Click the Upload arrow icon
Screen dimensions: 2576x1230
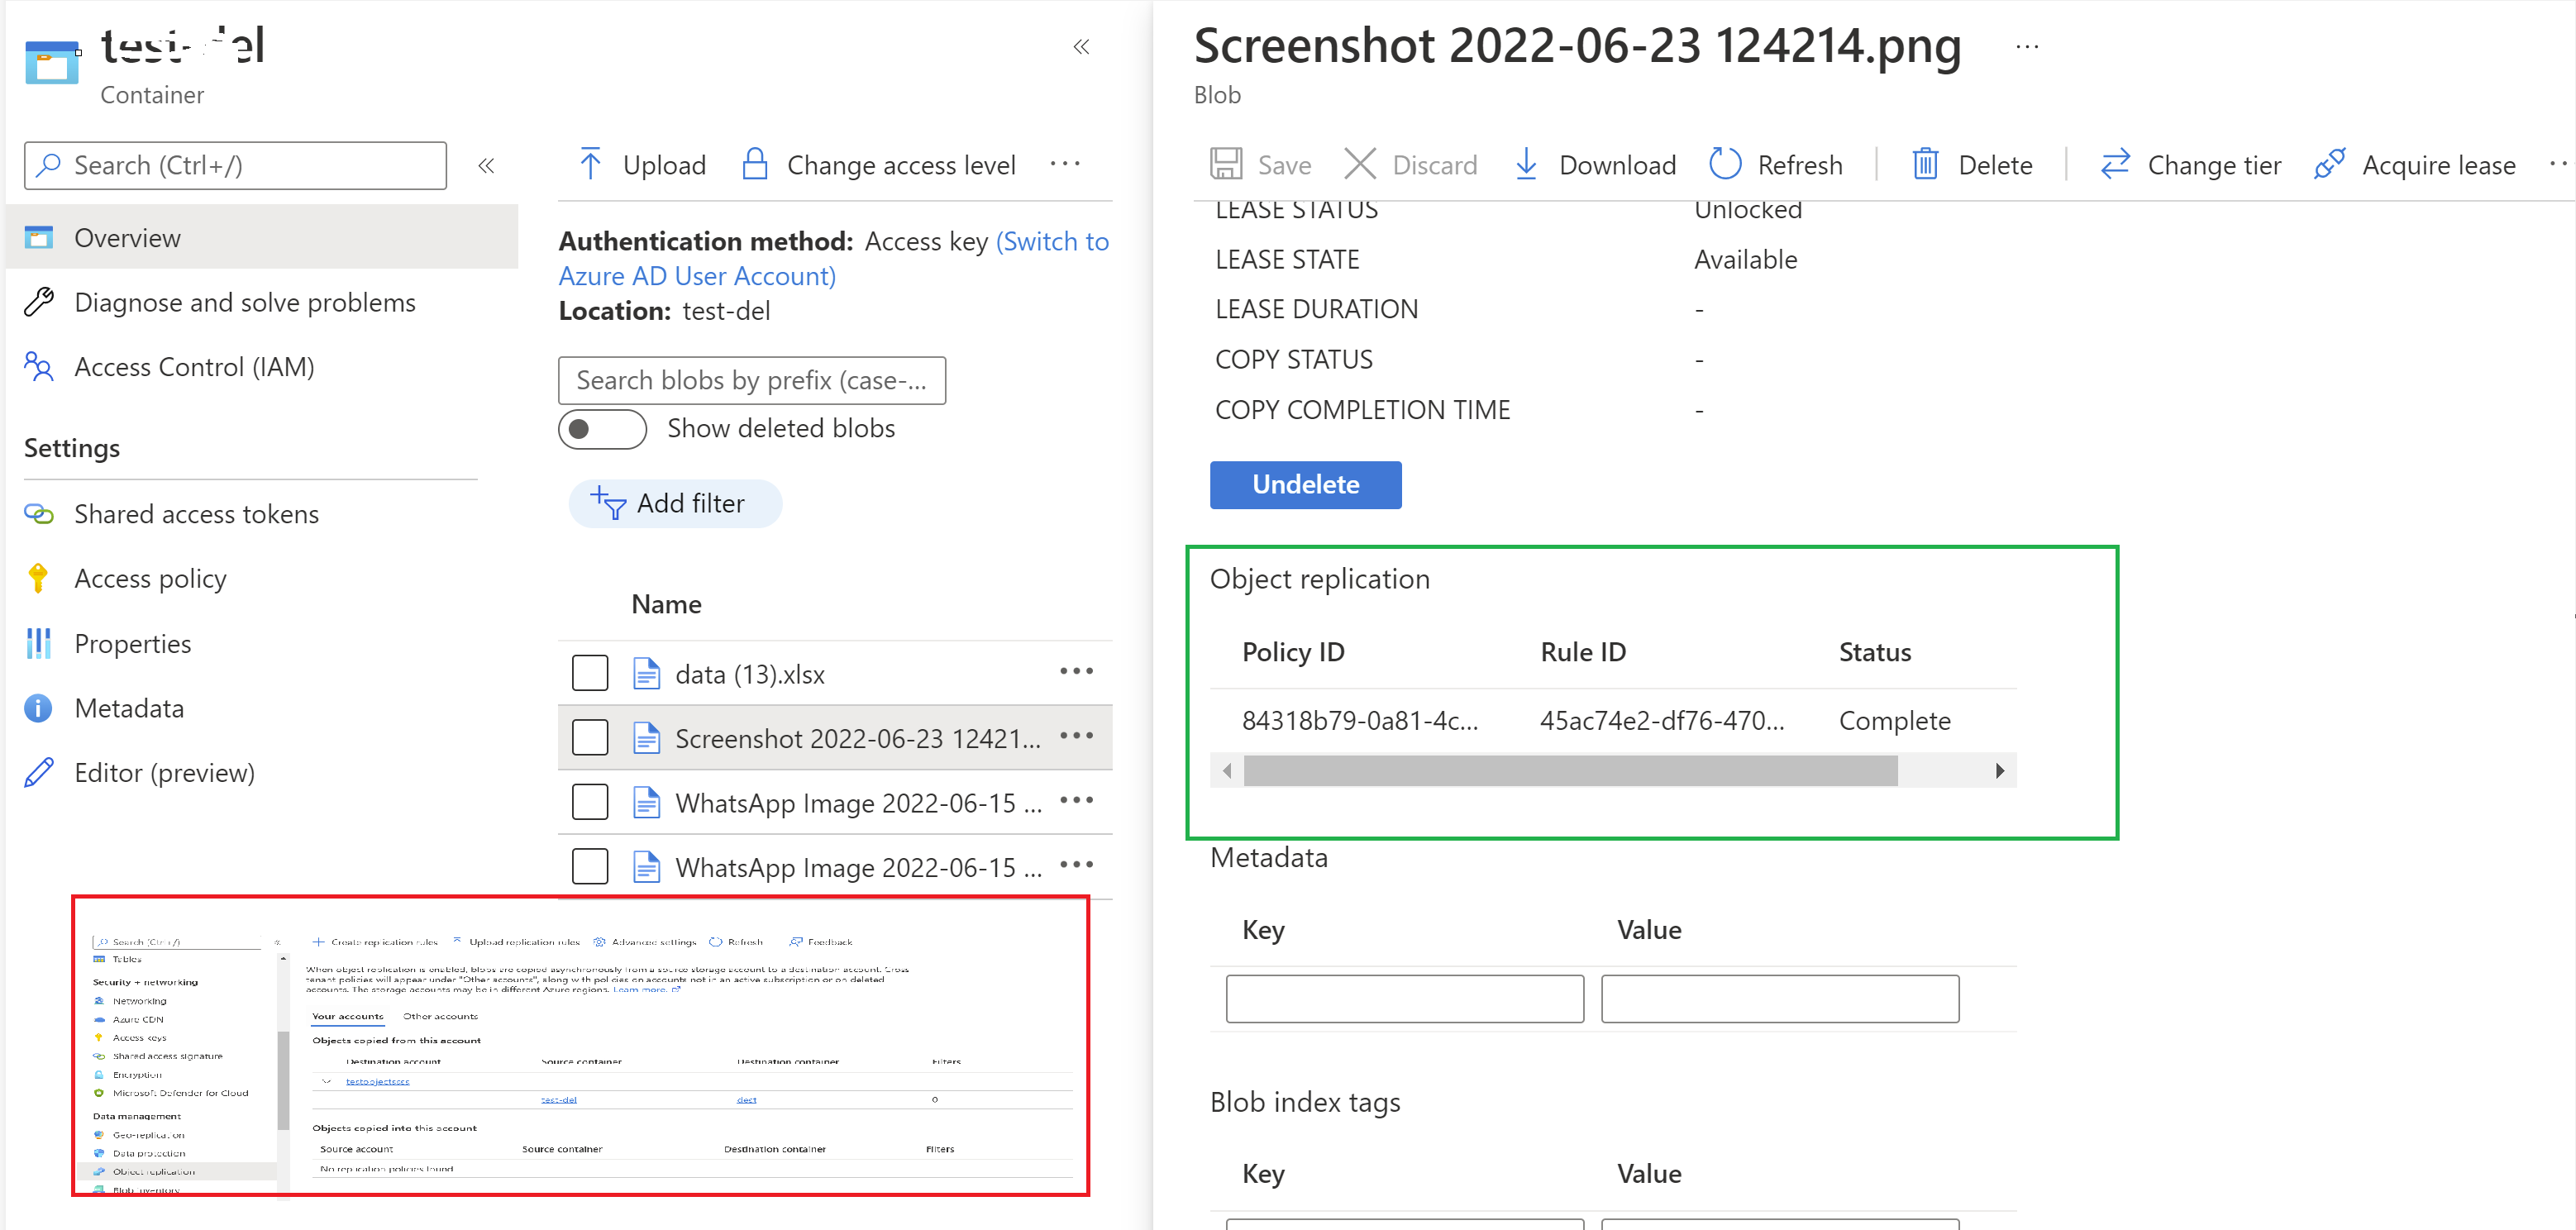coord(590,164)
